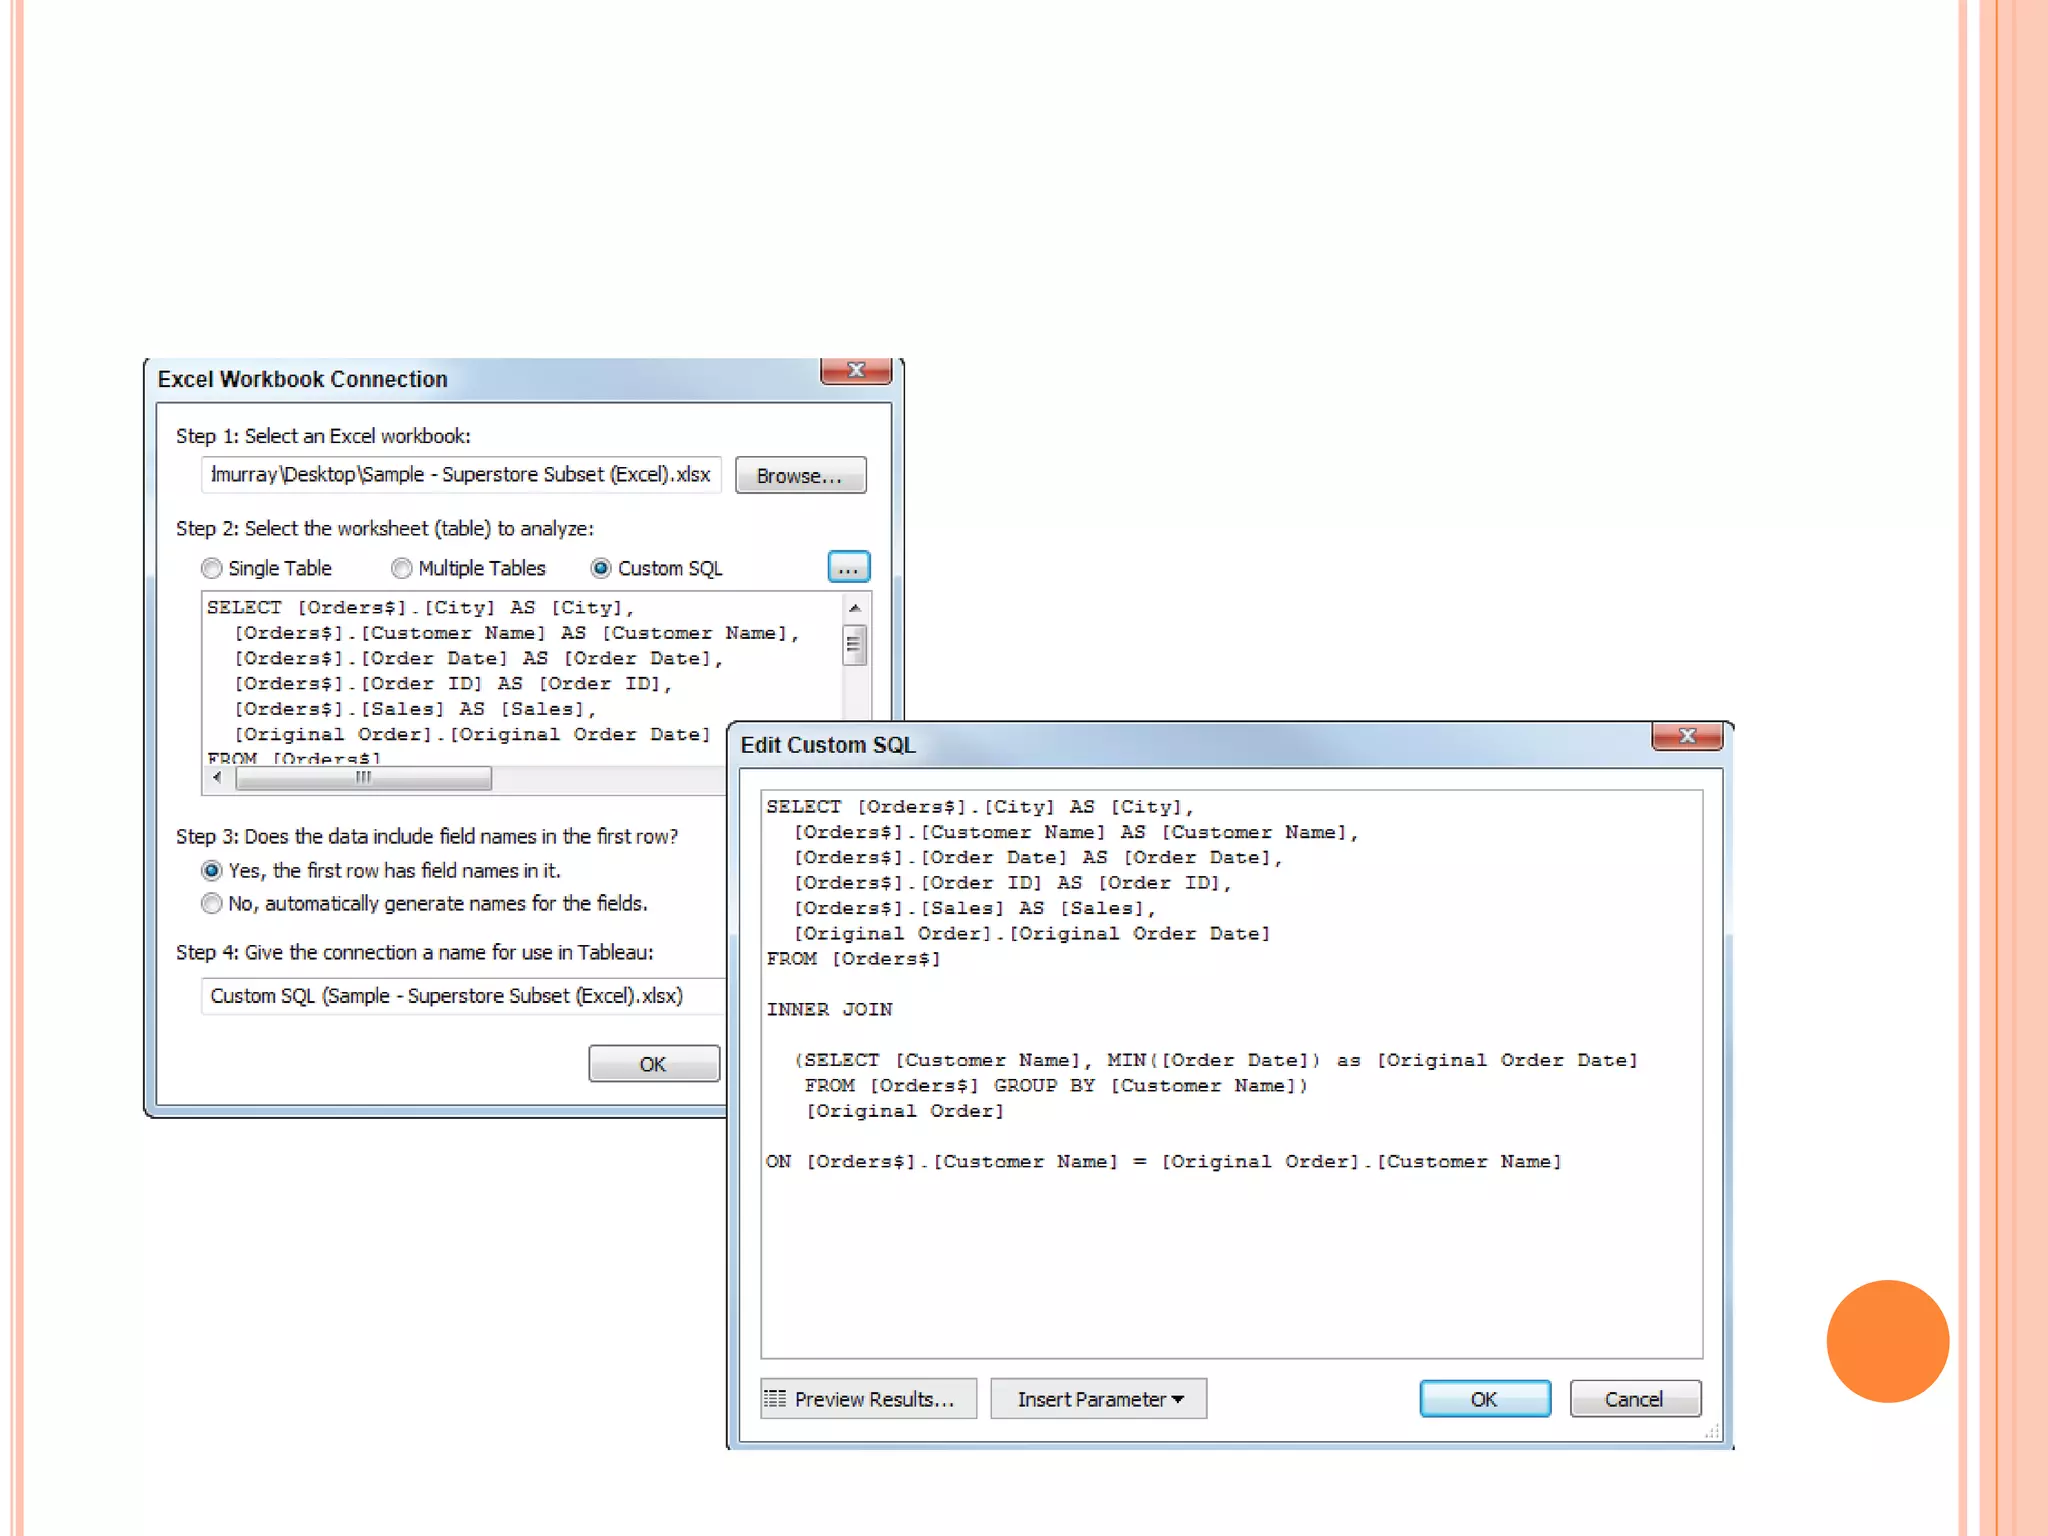Choose the Custom SQL radio button
This screenshot has width=2048, height=1536.
click(601, 568)
